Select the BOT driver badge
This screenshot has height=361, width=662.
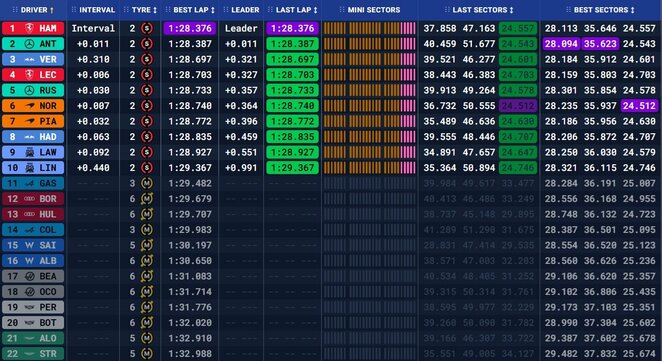coord(33,323)
